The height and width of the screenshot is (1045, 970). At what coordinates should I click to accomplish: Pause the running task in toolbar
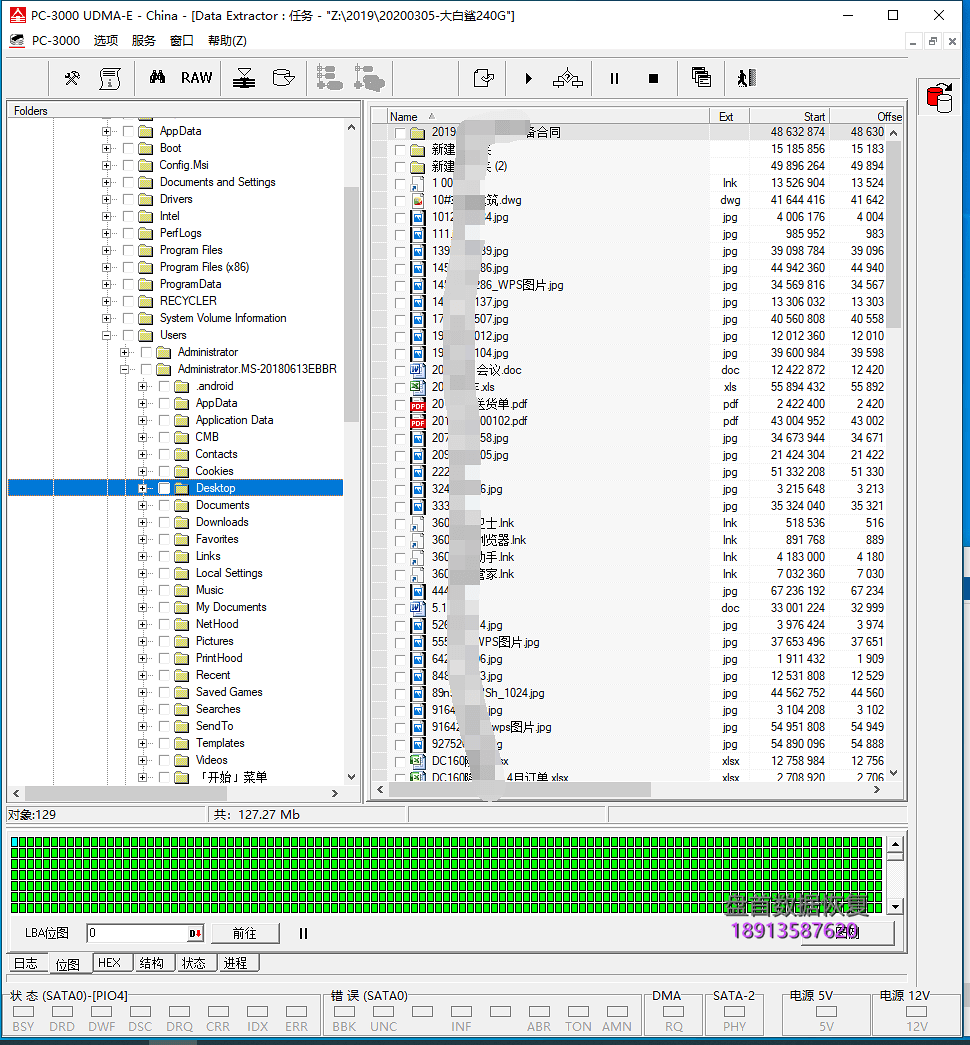coord(614,79)
